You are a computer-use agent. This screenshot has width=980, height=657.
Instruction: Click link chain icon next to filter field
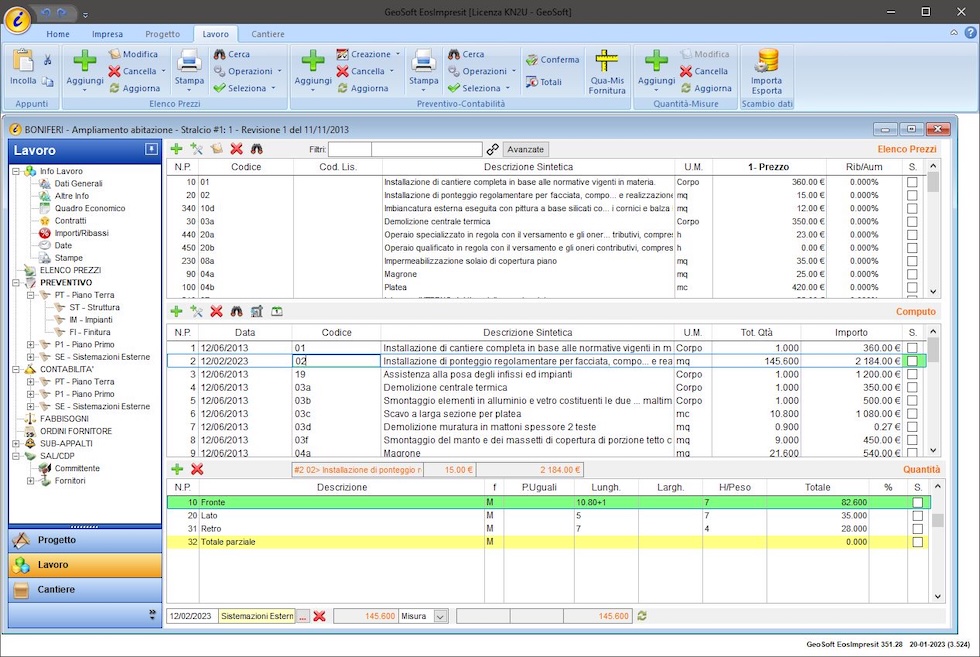click(492, 149)
